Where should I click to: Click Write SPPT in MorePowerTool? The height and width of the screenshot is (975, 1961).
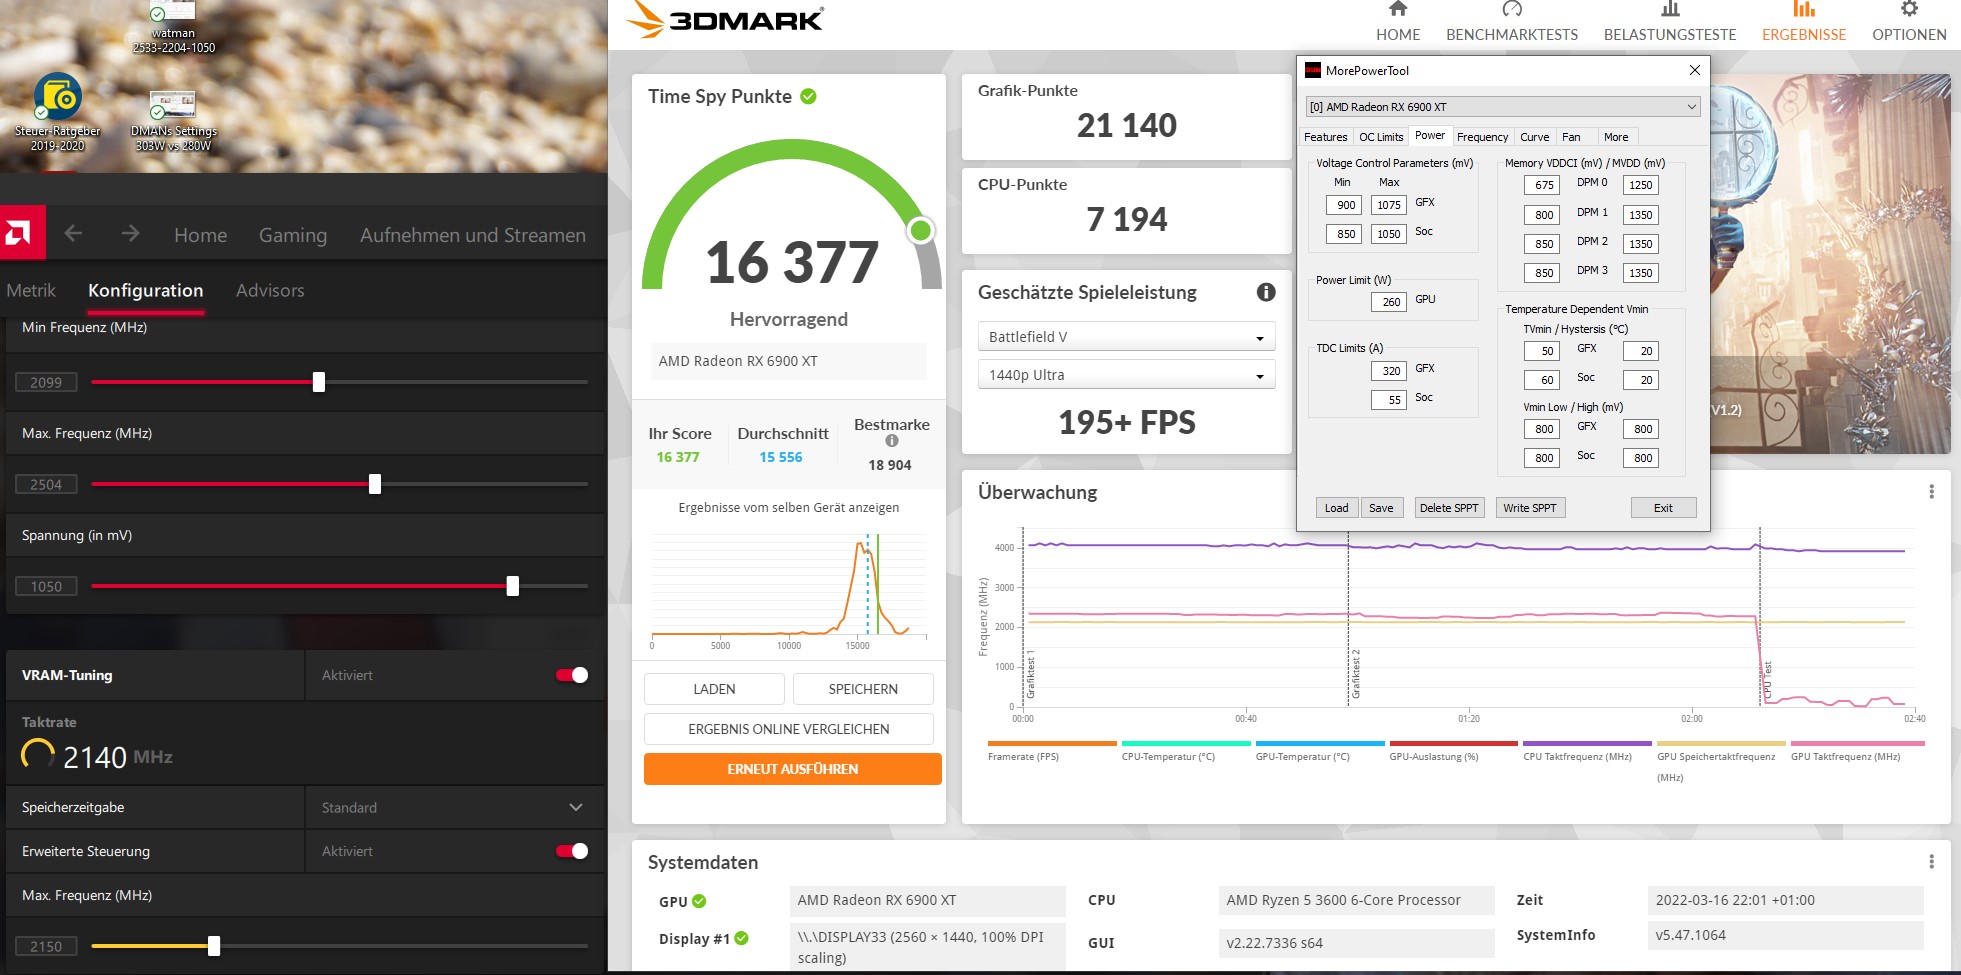[x=1529, y=508]
